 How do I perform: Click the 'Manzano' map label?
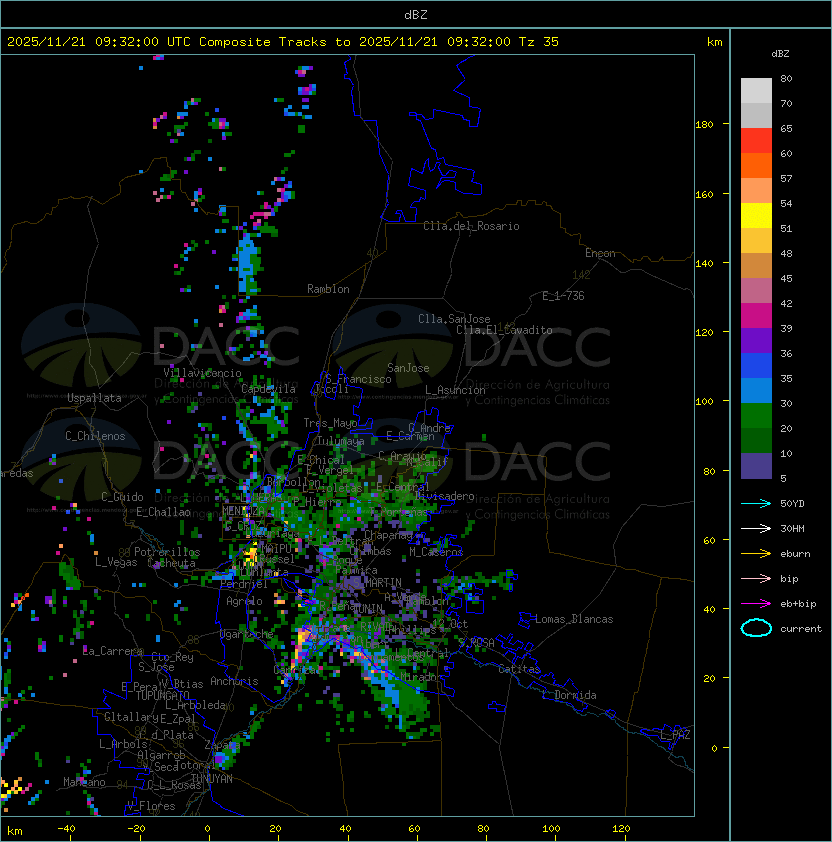coord(84,782)
